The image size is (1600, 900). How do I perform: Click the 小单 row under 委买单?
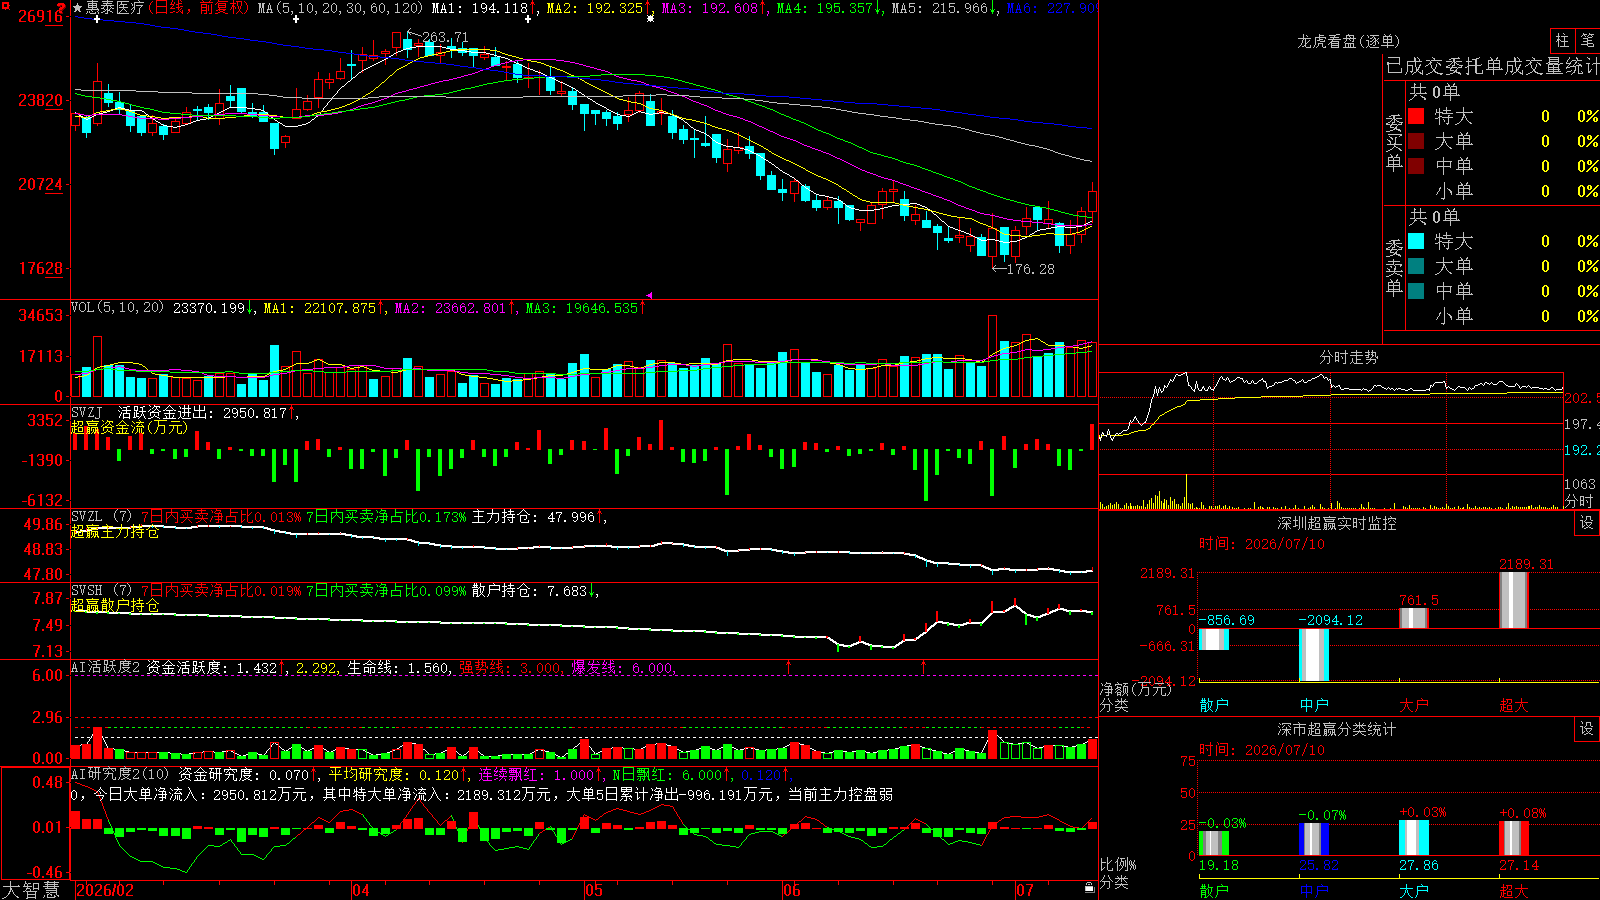click(1502, 191)
